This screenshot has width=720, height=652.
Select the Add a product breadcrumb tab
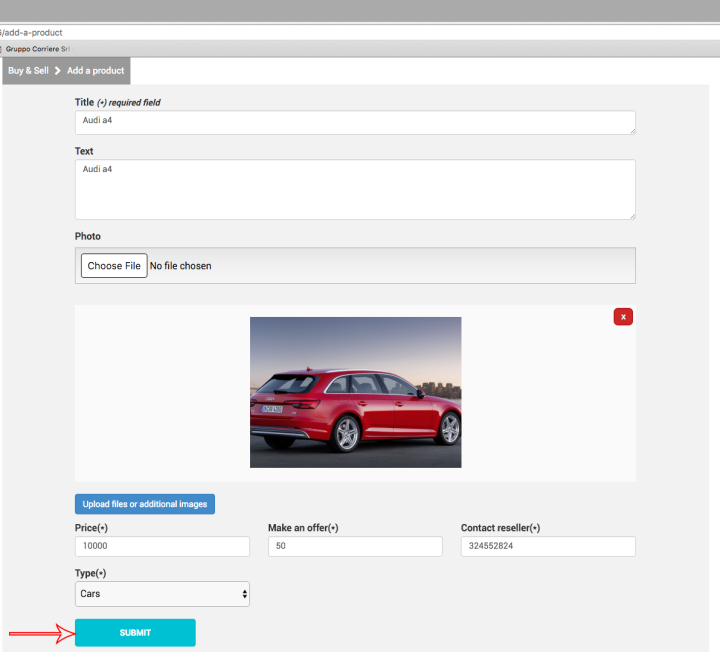96,71
